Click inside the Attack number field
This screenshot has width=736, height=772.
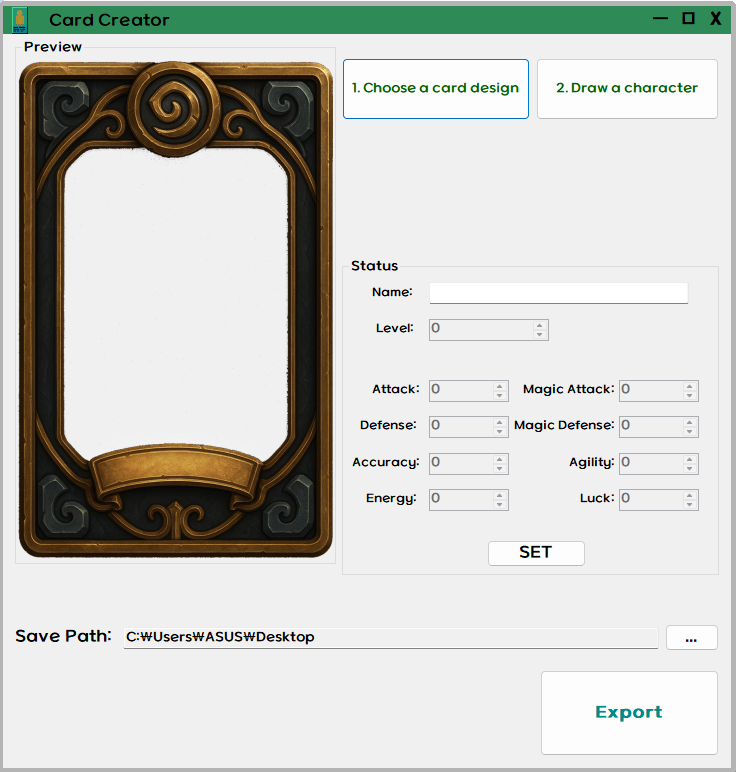[461, 390]
